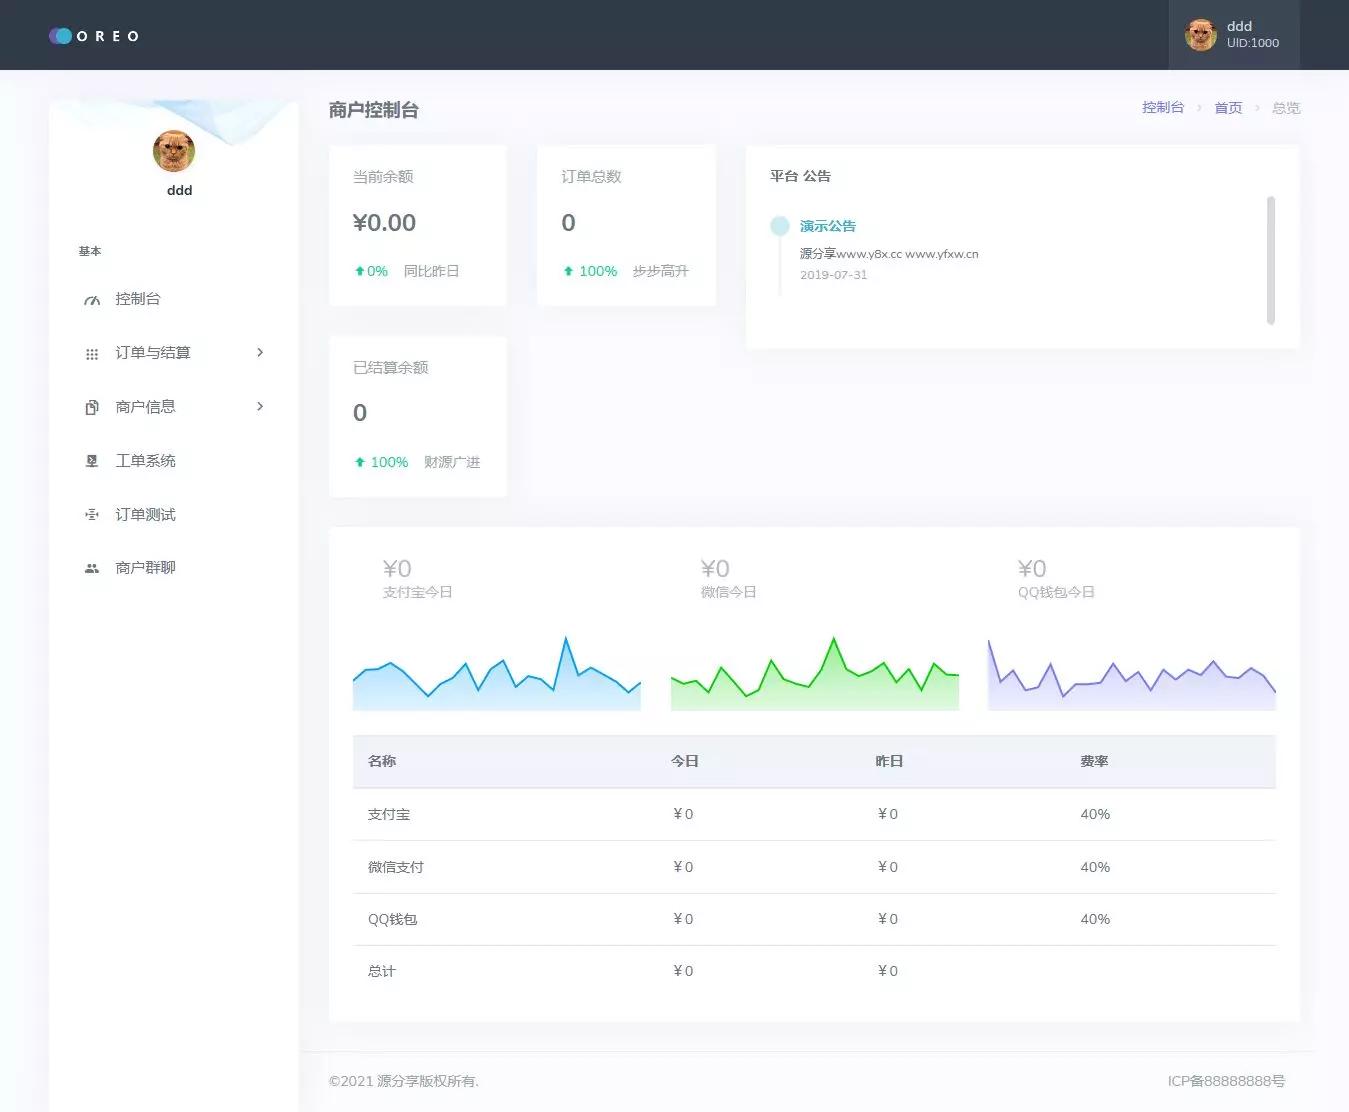
Task: Click the 工单系统 ticket icon
Action: point(92,461)
